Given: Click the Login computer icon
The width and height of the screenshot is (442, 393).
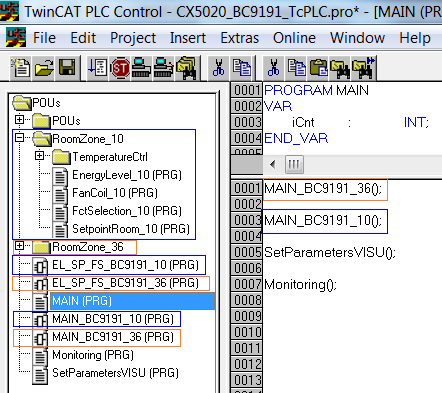Looking at the screenshot, I should pyautogui.click(x=141, y=68).
